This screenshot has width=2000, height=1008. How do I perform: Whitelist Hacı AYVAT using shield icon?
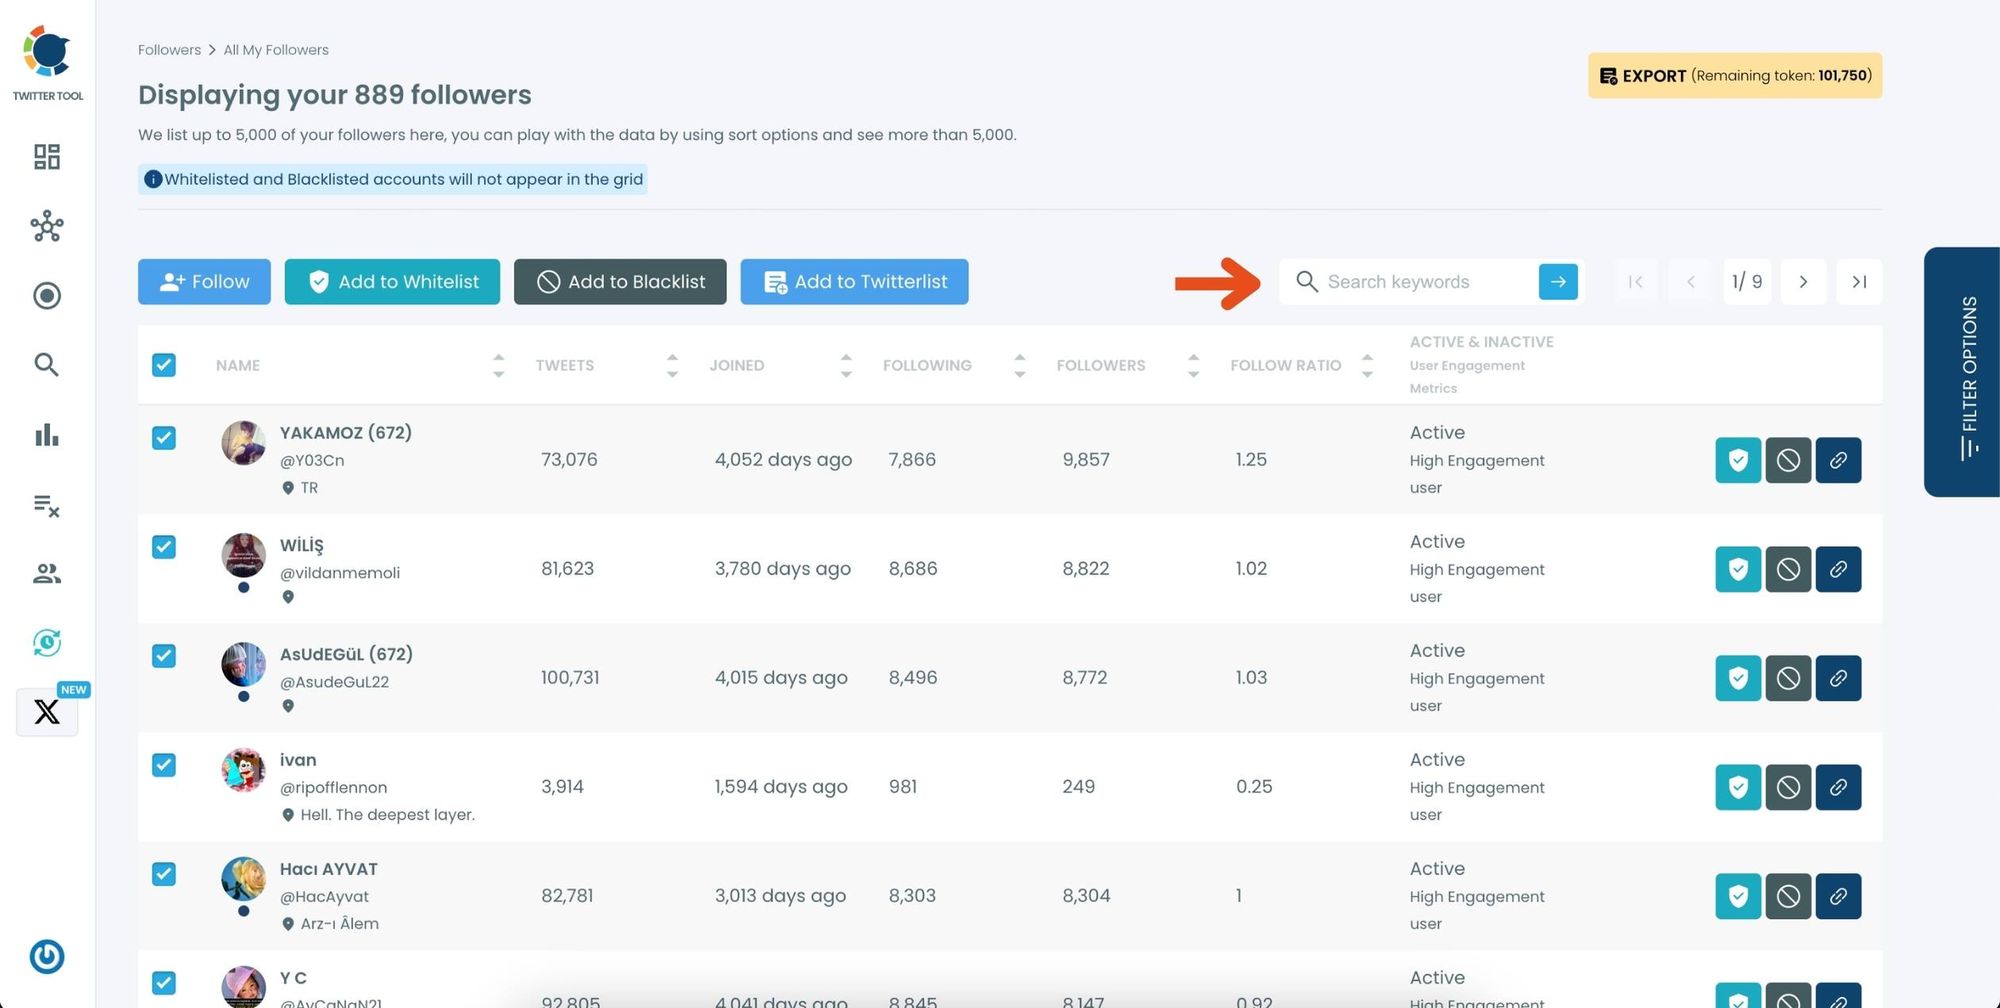[x=1738, y=896]
